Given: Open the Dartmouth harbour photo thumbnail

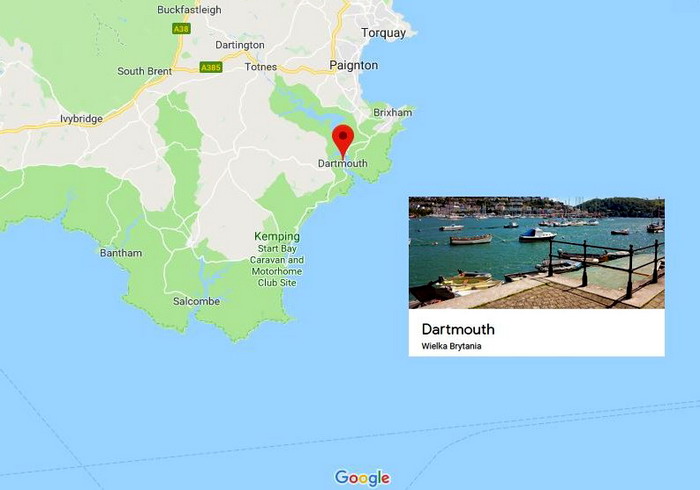Looking at the screenshot, I should (537, 253).
